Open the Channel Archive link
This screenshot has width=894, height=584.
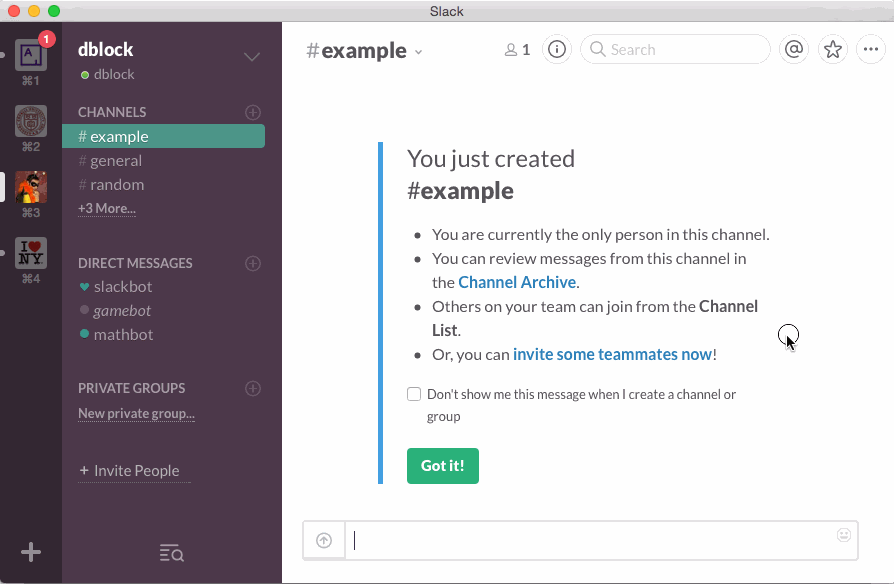pyautogui.click(x=517, y=282)
